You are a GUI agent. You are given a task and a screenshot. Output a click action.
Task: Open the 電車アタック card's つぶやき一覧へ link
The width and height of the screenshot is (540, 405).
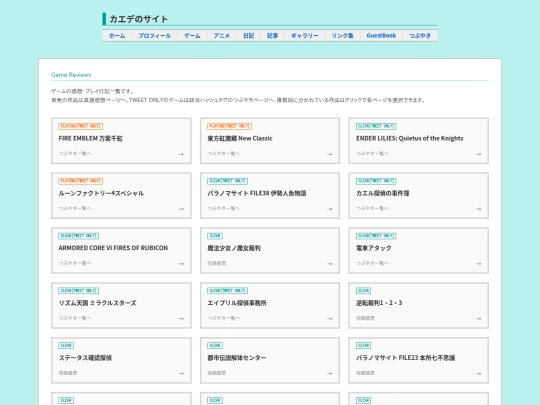click(x=372, y=263)
